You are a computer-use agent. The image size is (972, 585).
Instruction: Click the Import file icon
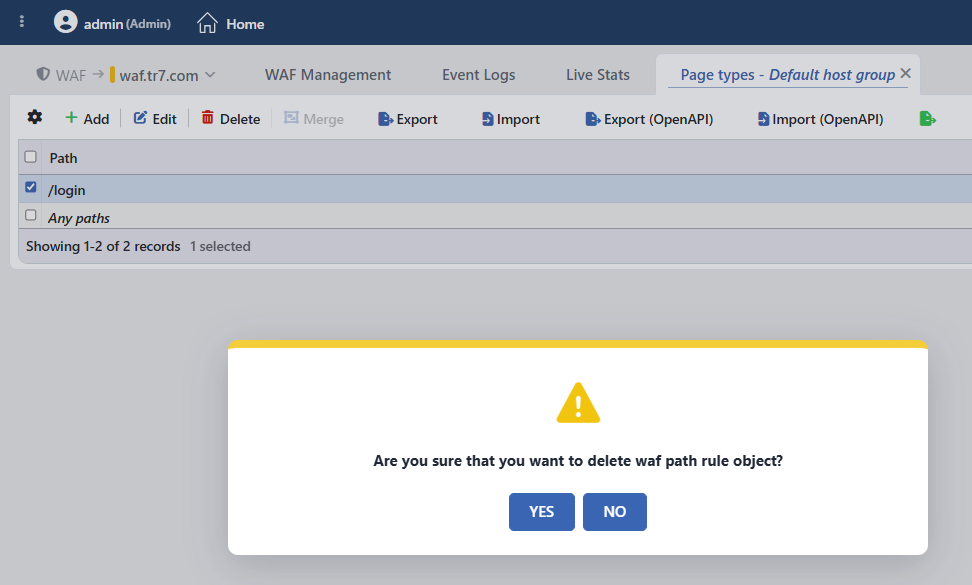[487, 118]
